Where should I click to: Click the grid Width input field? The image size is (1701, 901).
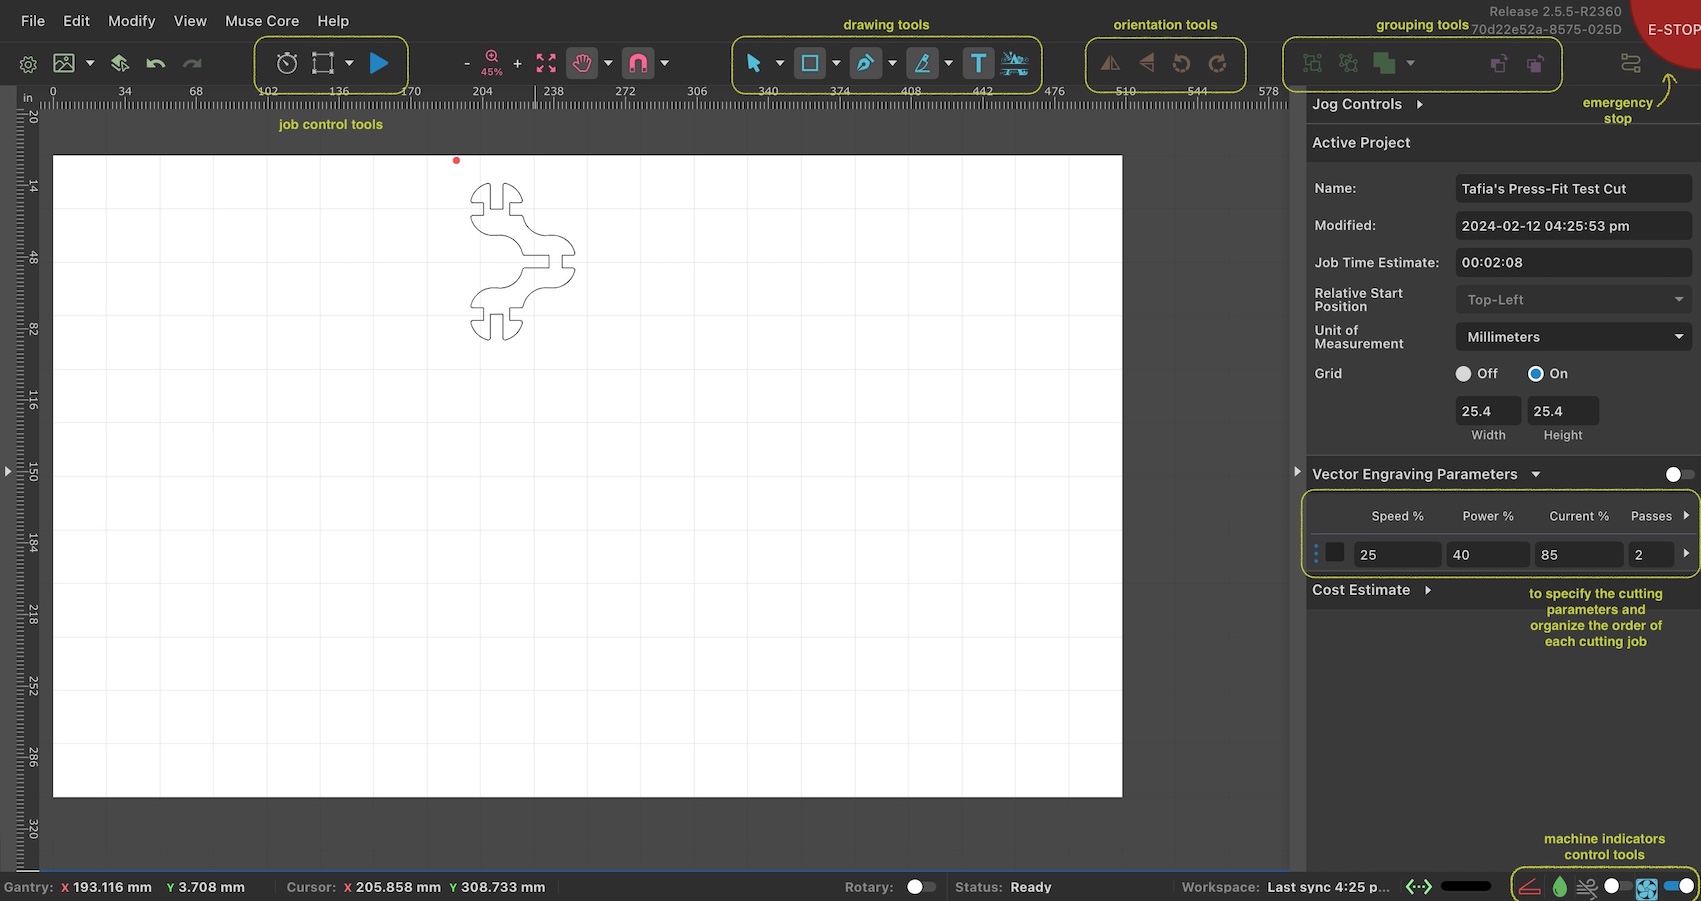tap(1488, 411)
